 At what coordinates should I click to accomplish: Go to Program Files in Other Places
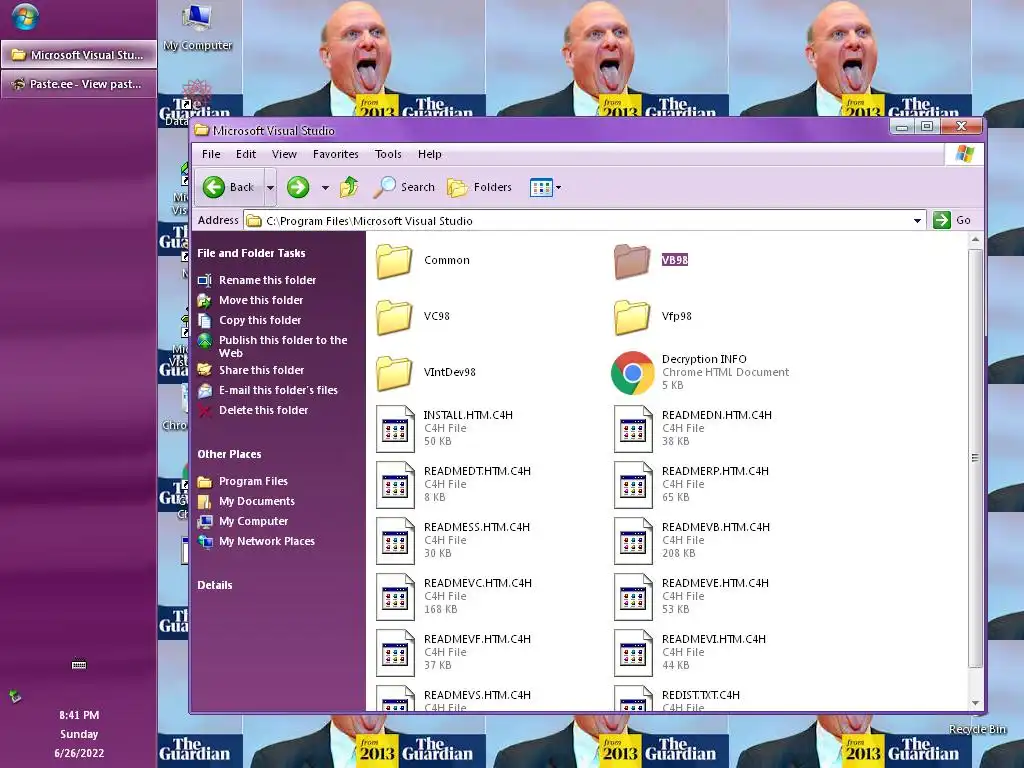pyautogui.click(x=253, y=481)
